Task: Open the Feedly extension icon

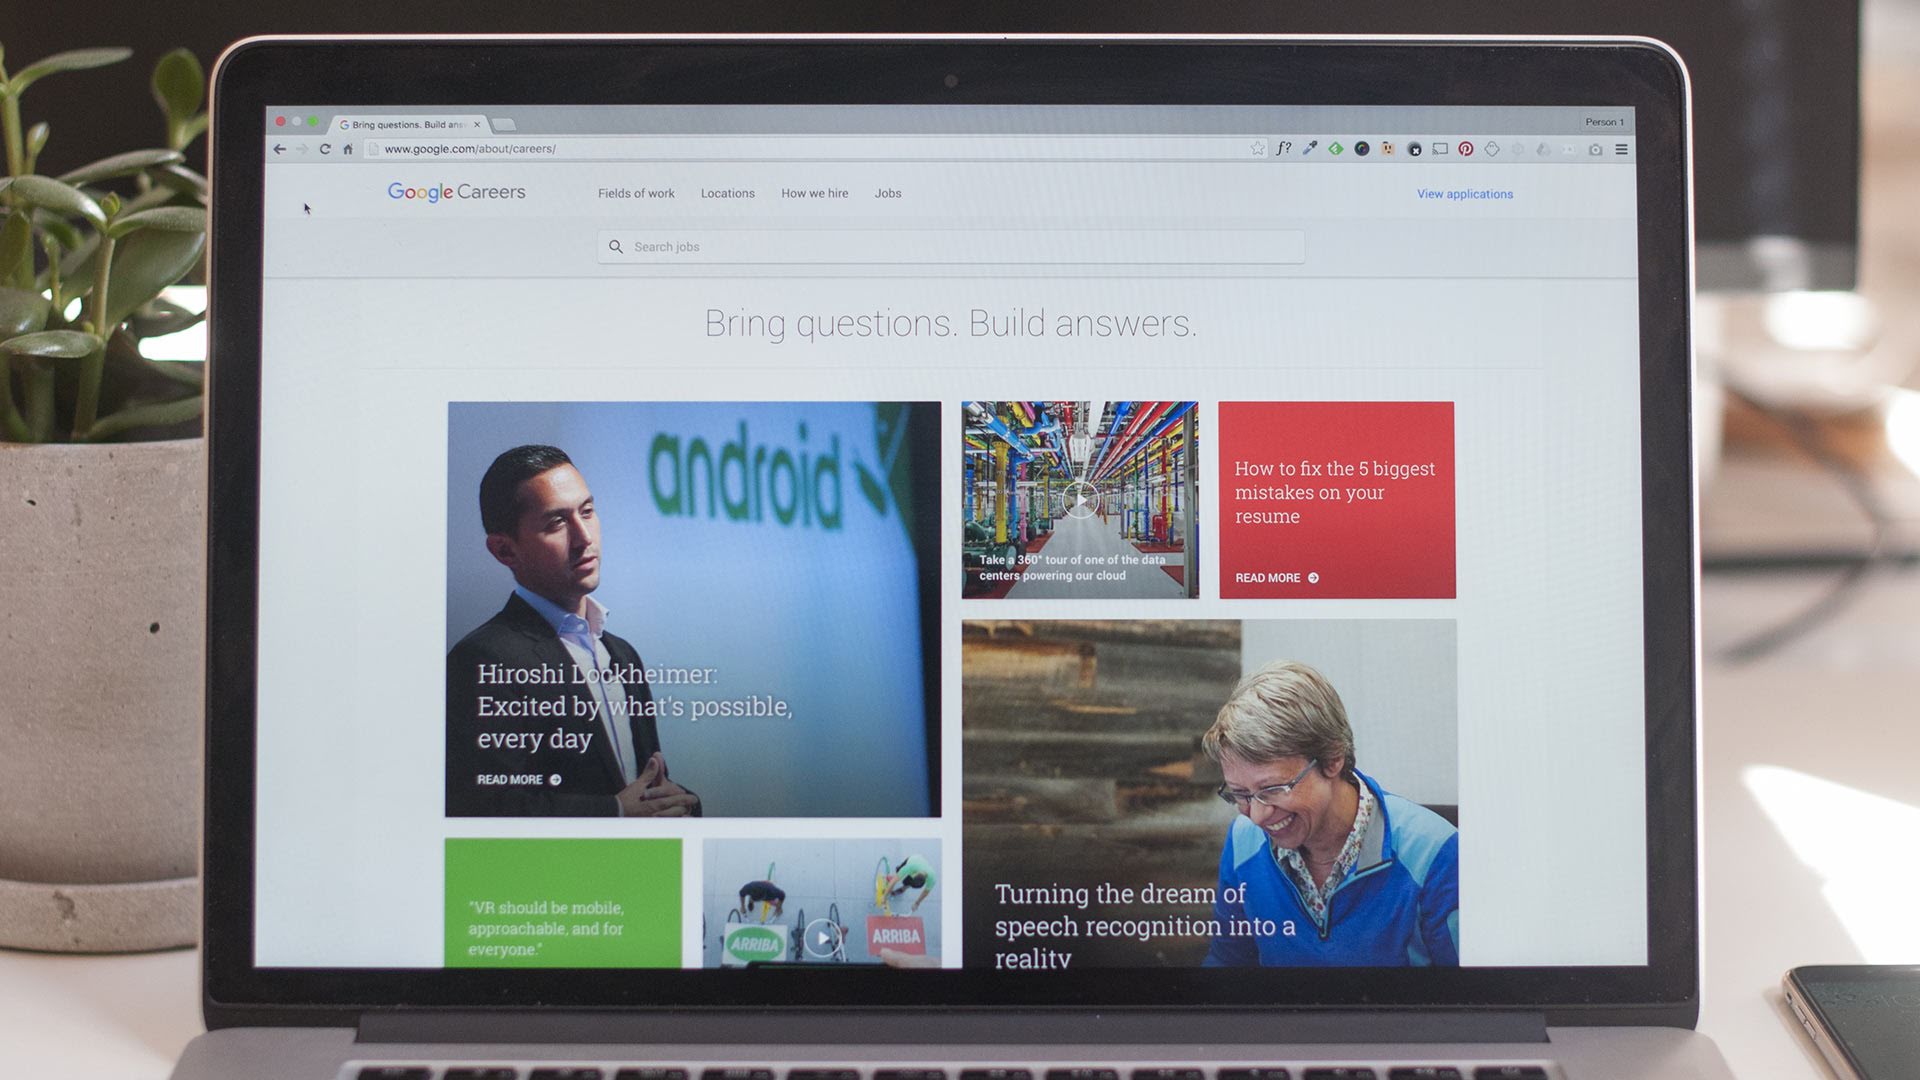Action: [x=1334, y=148]
